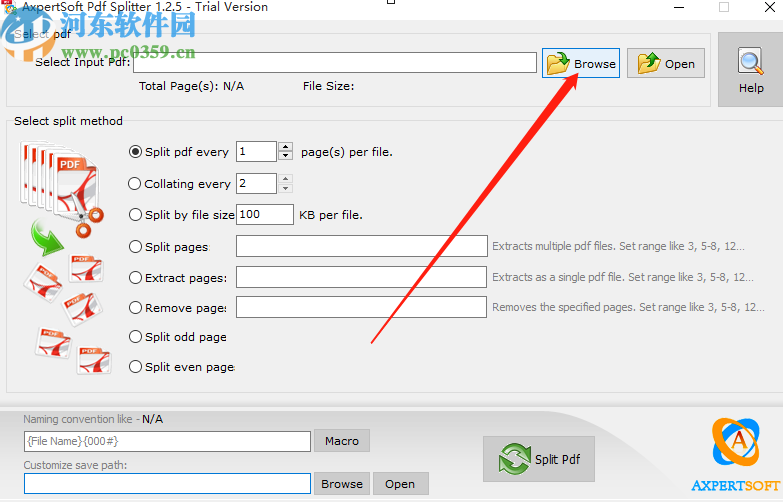Decrease 'Split pdf every' page count with down arrow

[285, 156]
